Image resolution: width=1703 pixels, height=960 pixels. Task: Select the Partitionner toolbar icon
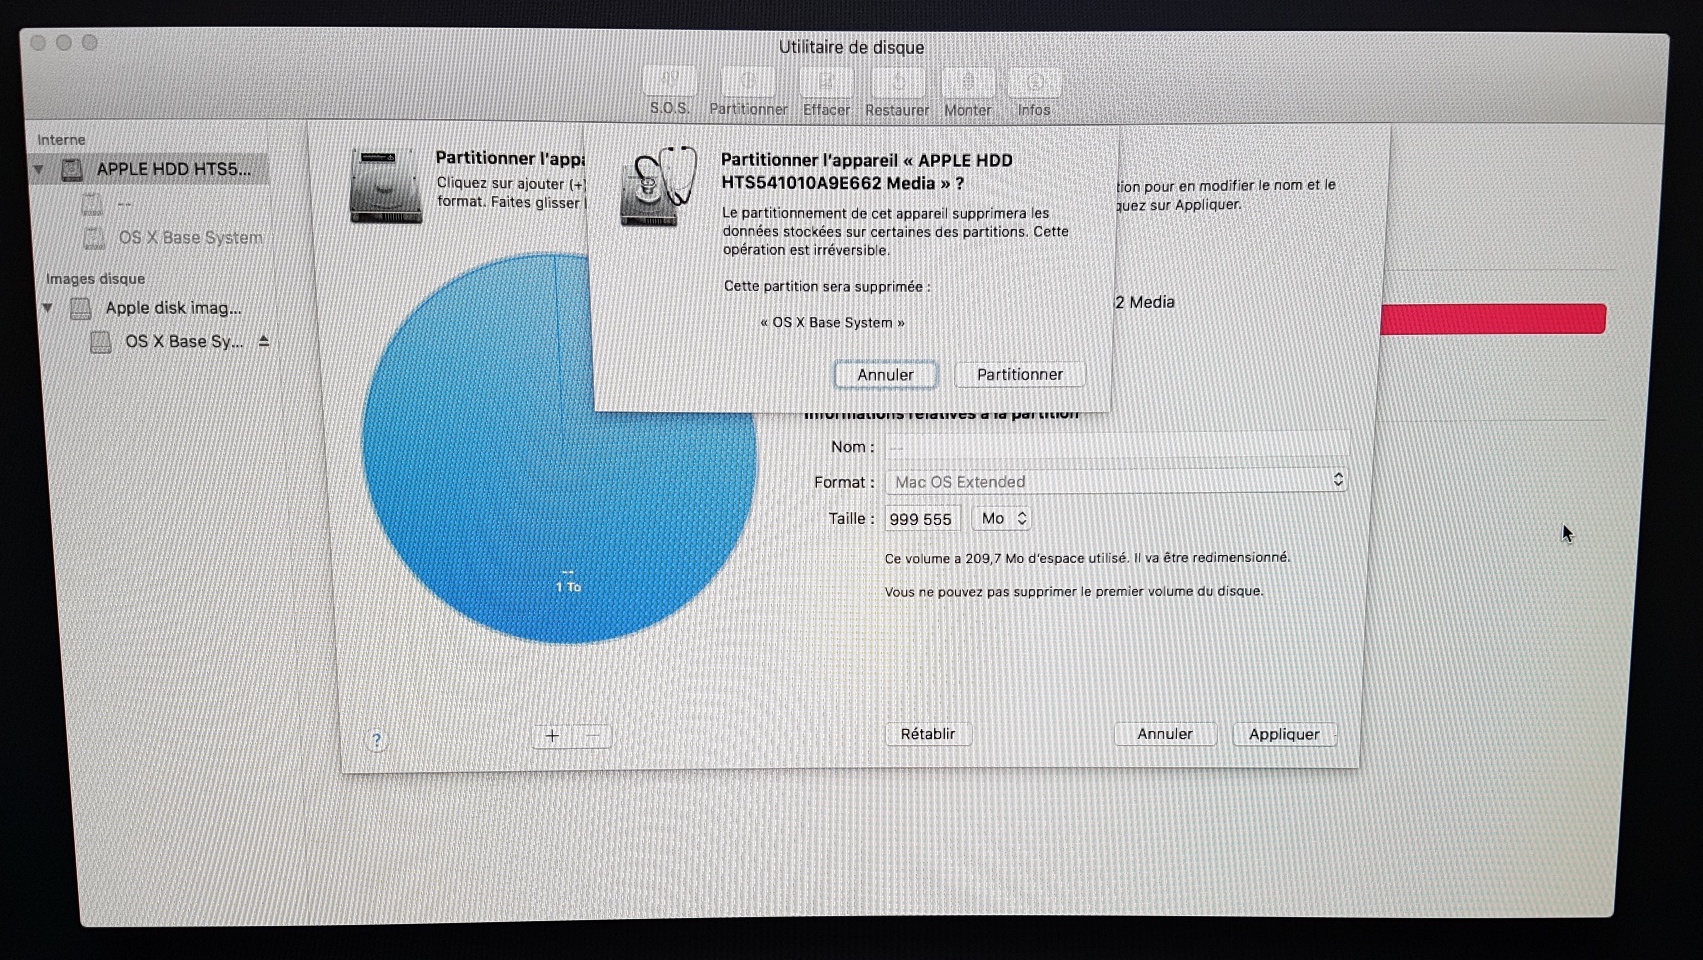click(x=748, y=81)
